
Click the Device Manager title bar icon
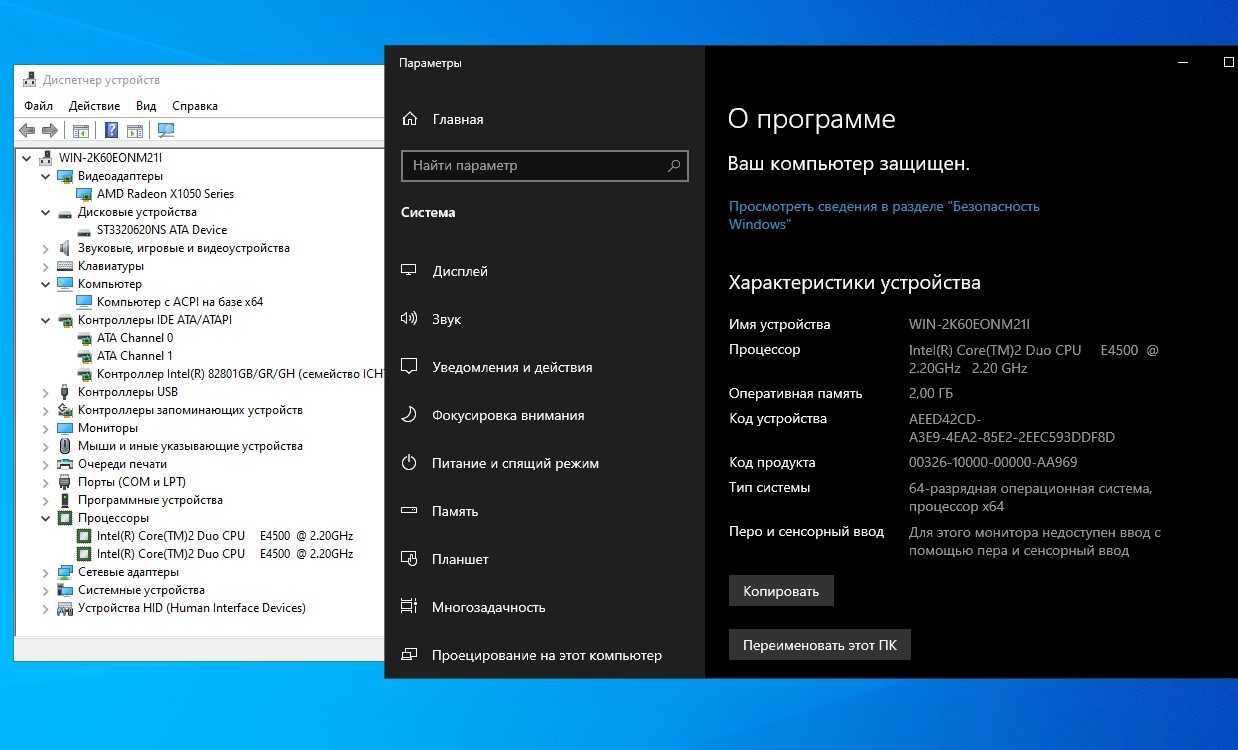click(x=30, y=80)
